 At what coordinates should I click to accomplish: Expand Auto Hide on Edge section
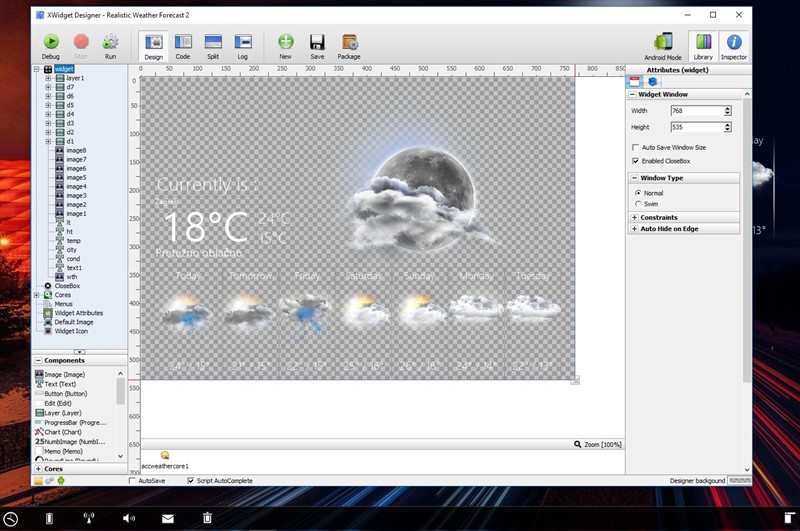pos(635,229)
